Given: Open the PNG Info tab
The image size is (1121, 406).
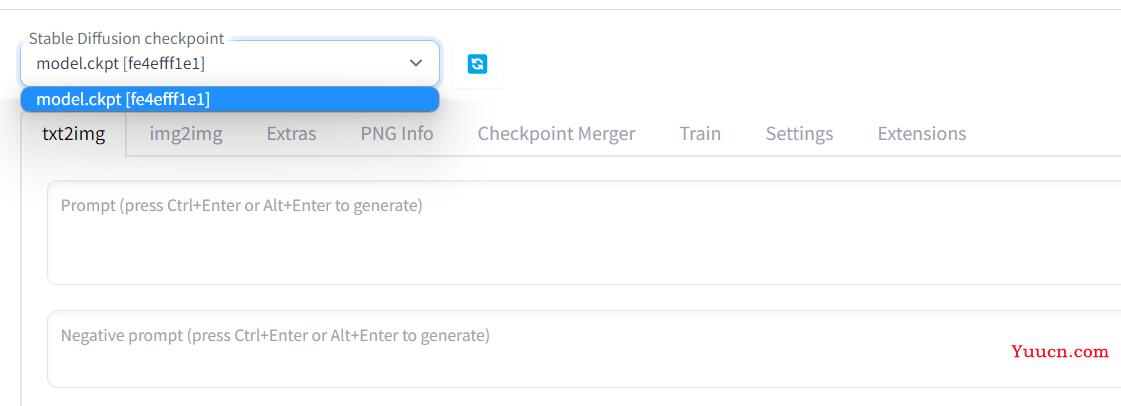Looking at the screenshot, I should coord(397,134).
